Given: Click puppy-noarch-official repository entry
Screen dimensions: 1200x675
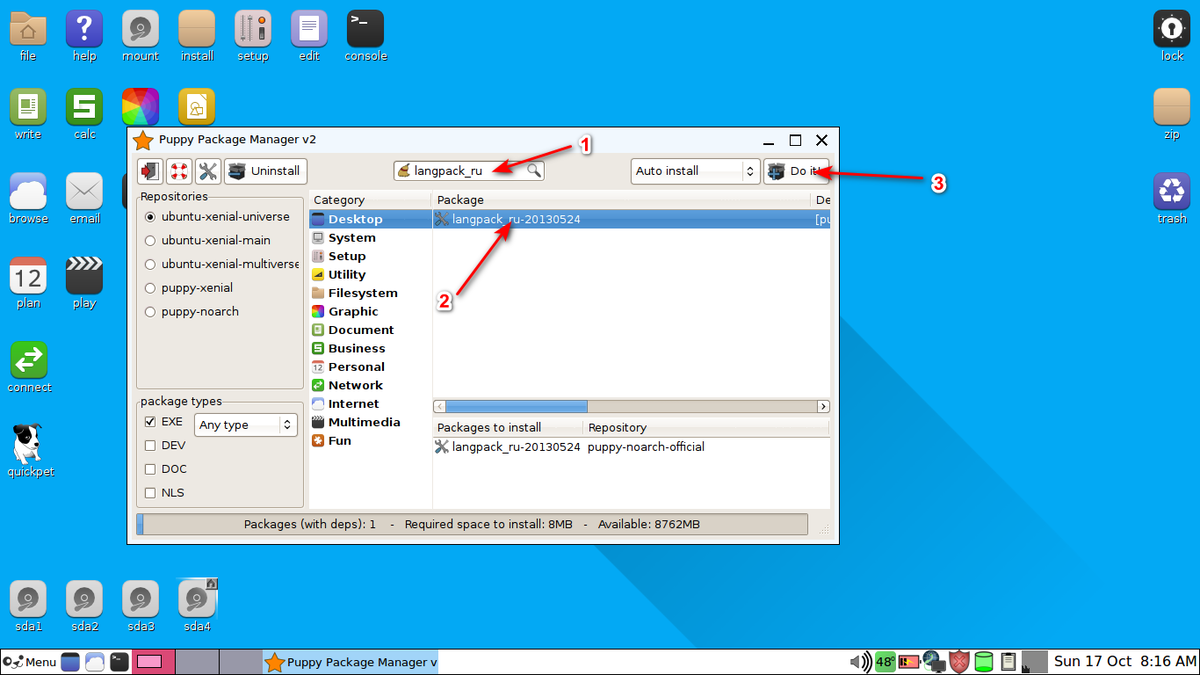Looking at the screenshot, I should point(646,447).
